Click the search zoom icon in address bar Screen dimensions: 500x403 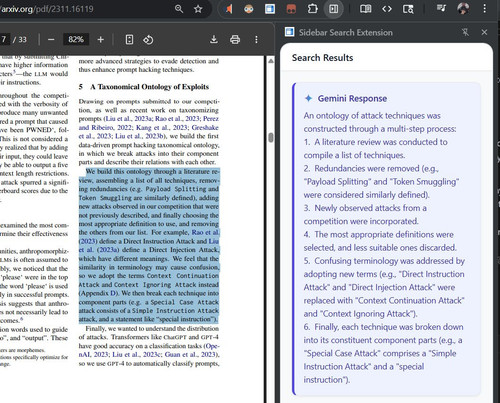point(179,9)
